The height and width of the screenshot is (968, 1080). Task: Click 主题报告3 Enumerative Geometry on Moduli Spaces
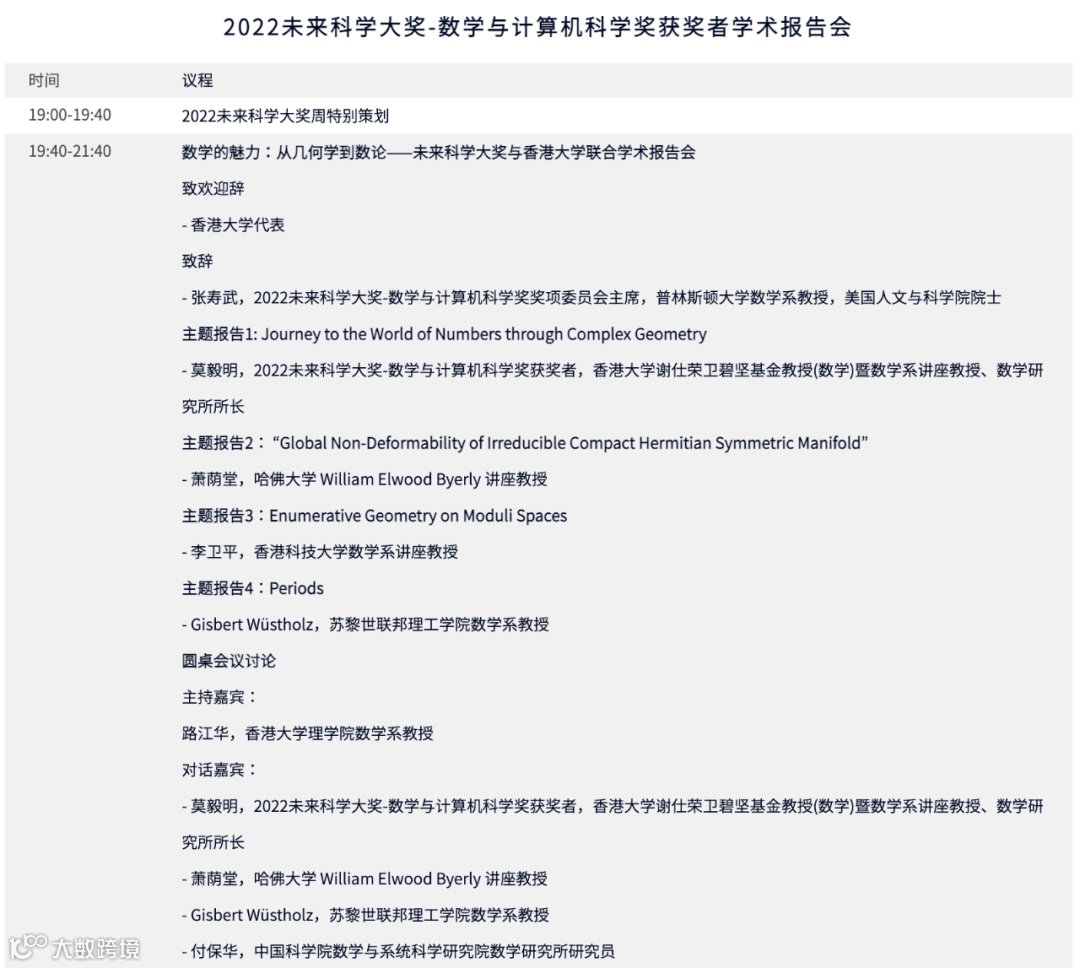[x=374, y=516]
